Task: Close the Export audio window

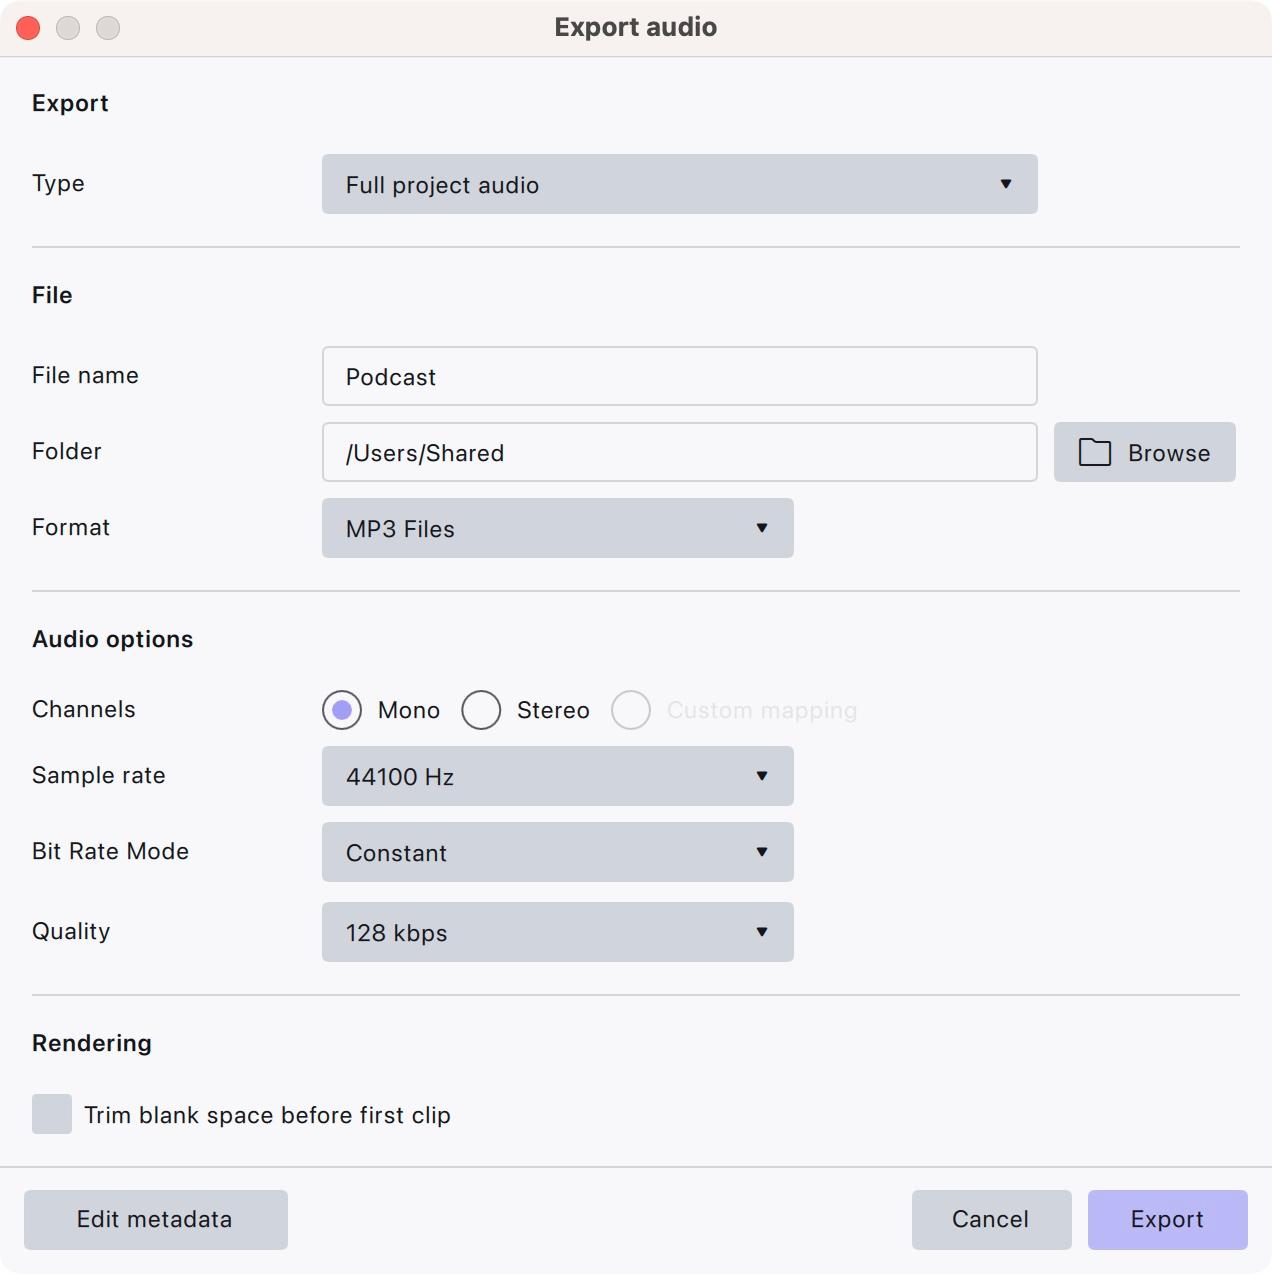Action: point(28,28)
